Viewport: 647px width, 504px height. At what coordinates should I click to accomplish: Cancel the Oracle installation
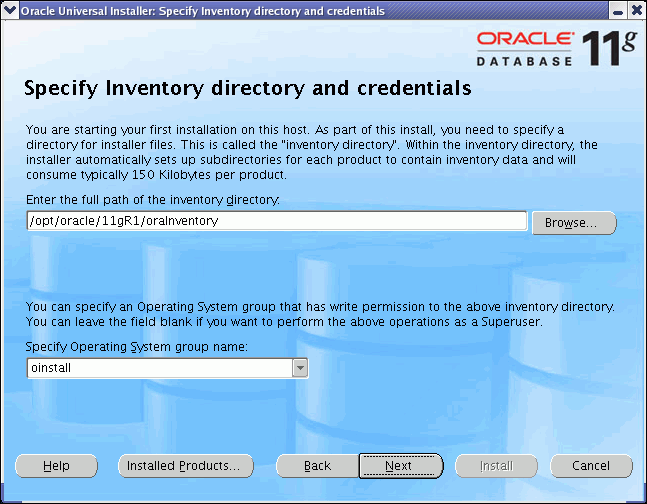(x=591, y=466)
